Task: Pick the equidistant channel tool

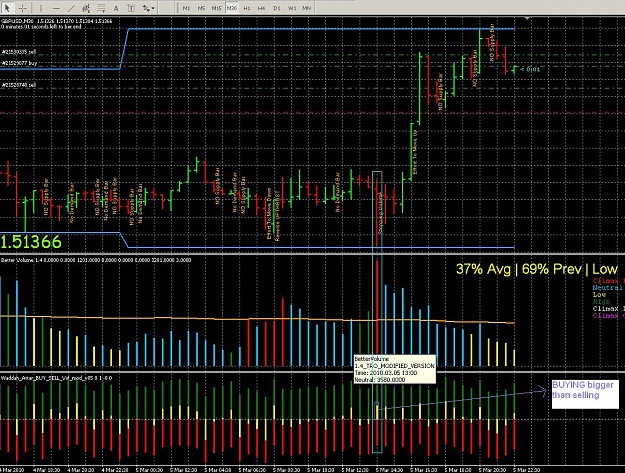Action: (86, 8)
